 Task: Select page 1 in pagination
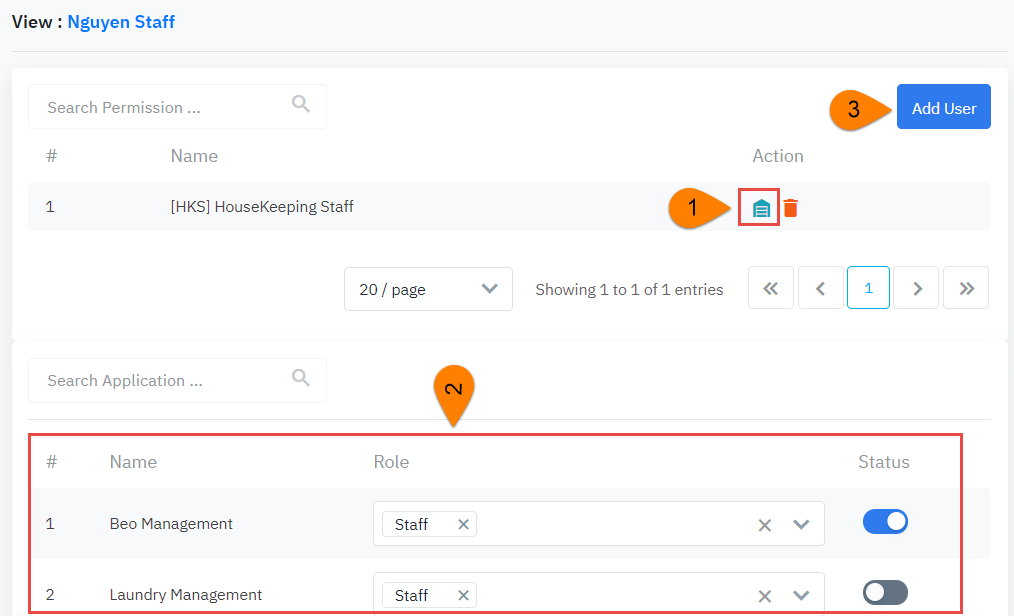tap(868, 288)
